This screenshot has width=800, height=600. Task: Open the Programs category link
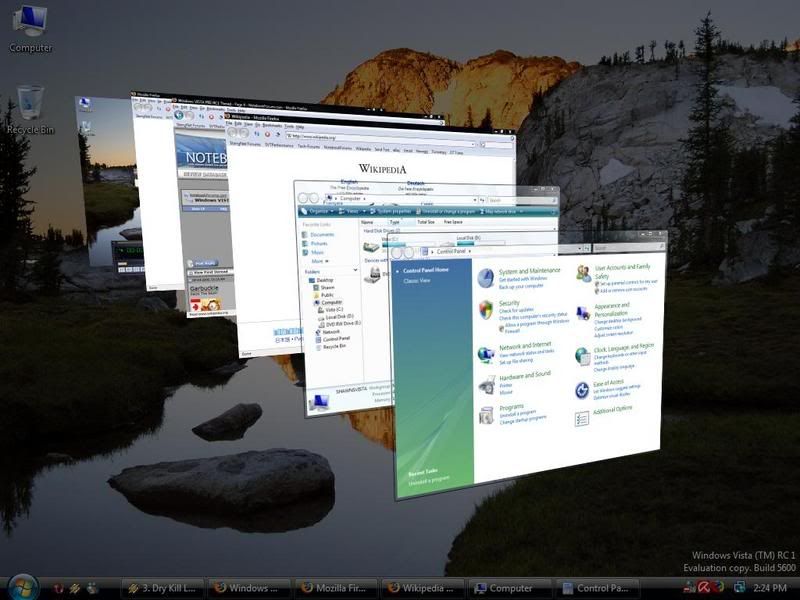coord(512,407)
